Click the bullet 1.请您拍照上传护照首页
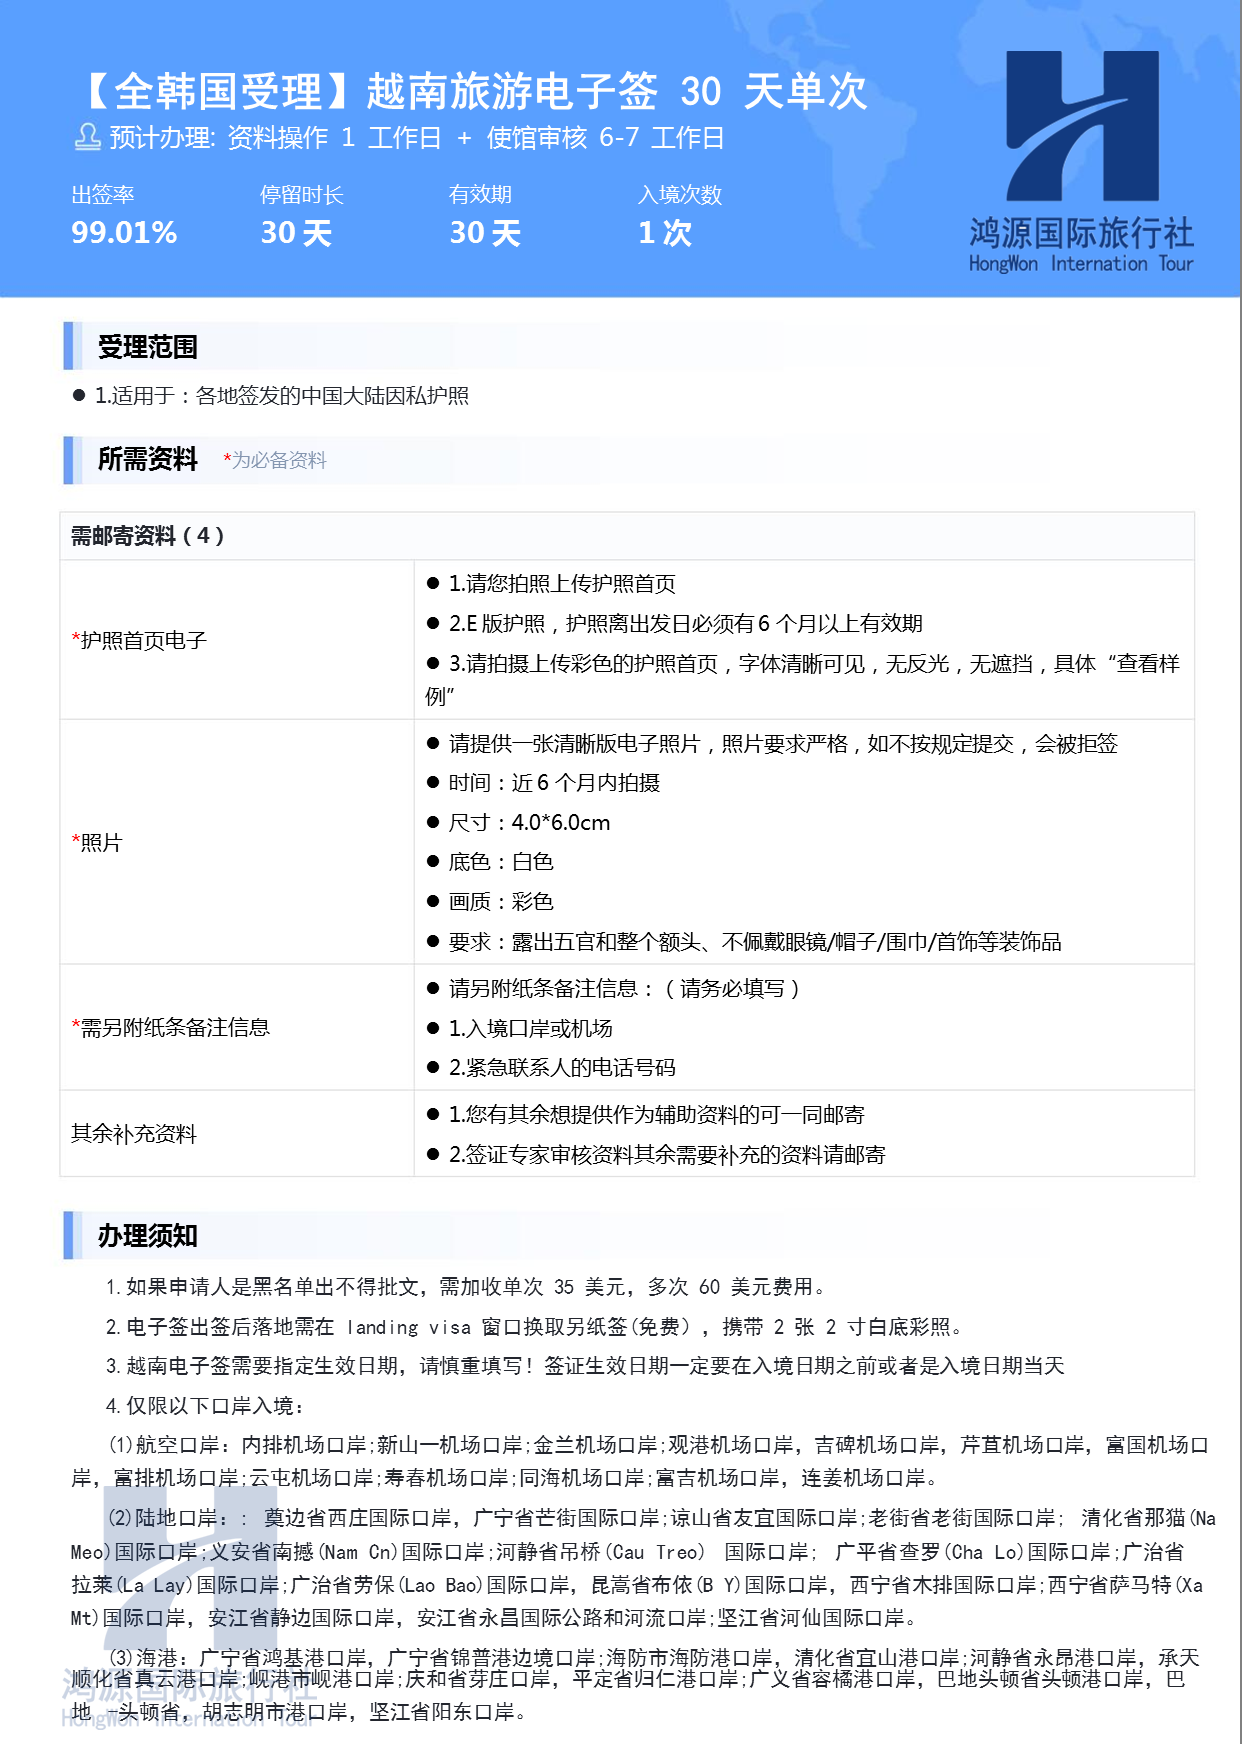This screenshot has width=1242, height=1744. [551, 584]
